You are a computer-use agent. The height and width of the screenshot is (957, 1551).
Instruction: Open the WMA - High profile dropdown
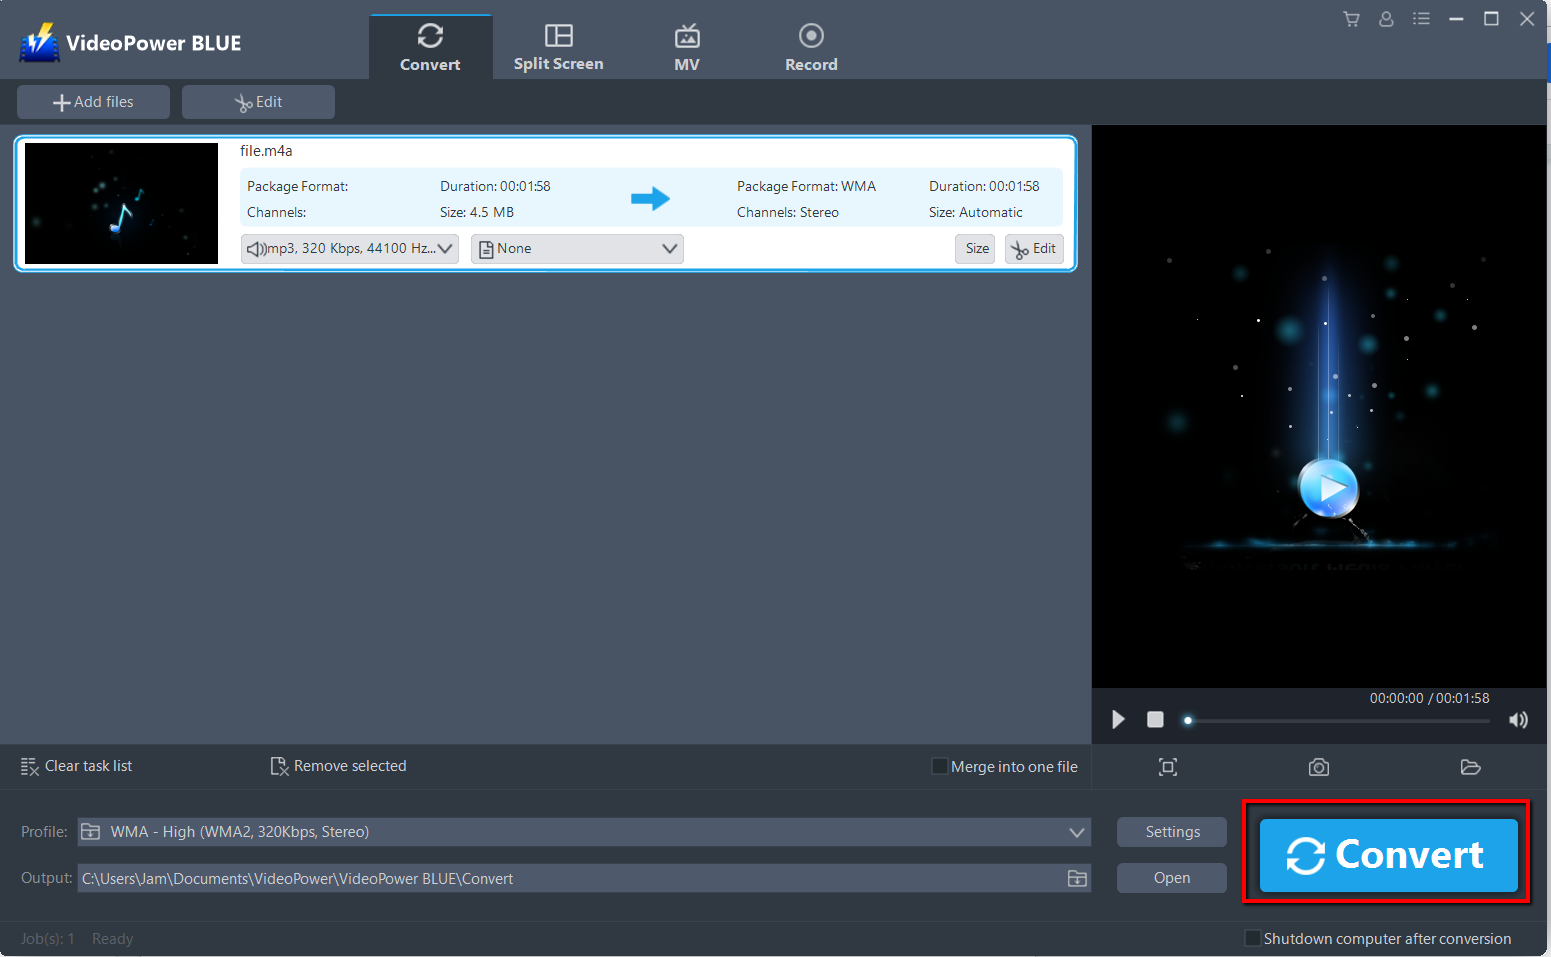pos(1076,831)
